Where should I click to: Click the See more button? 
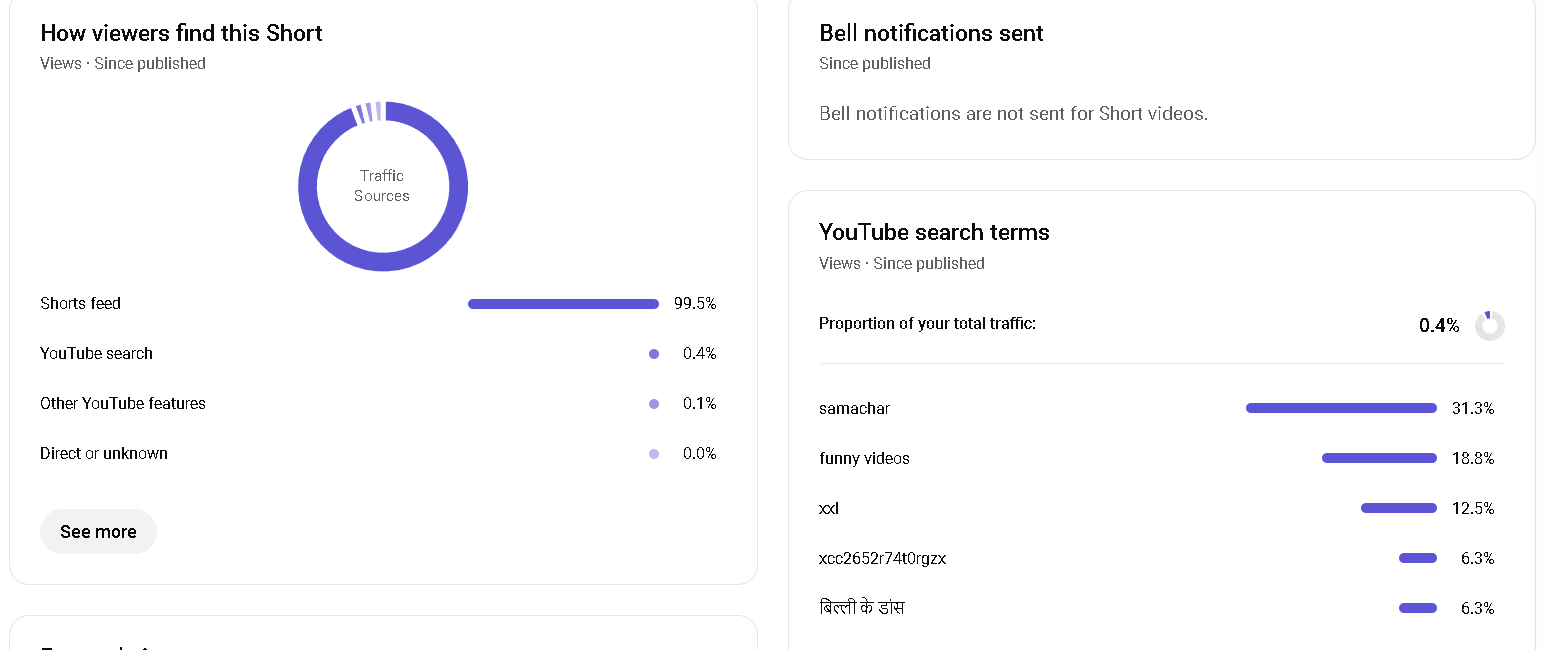point(98,531)
